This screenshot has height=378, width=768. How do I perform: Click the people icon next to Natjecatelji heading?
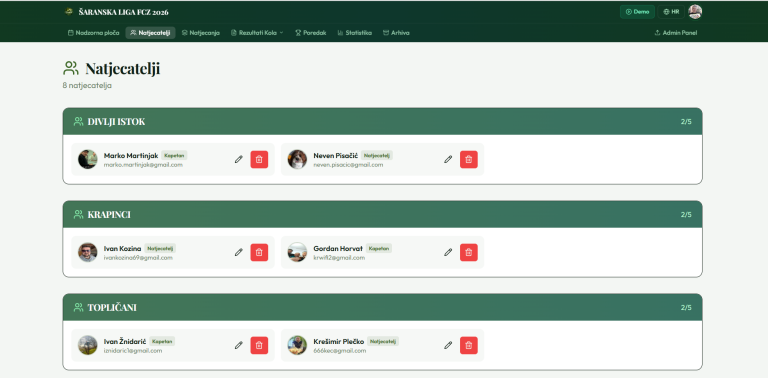click(x=71, y=68)
